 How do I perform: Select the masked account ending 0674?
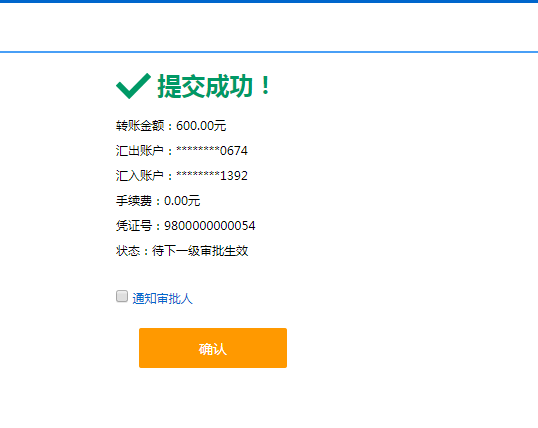coord(212,151)
